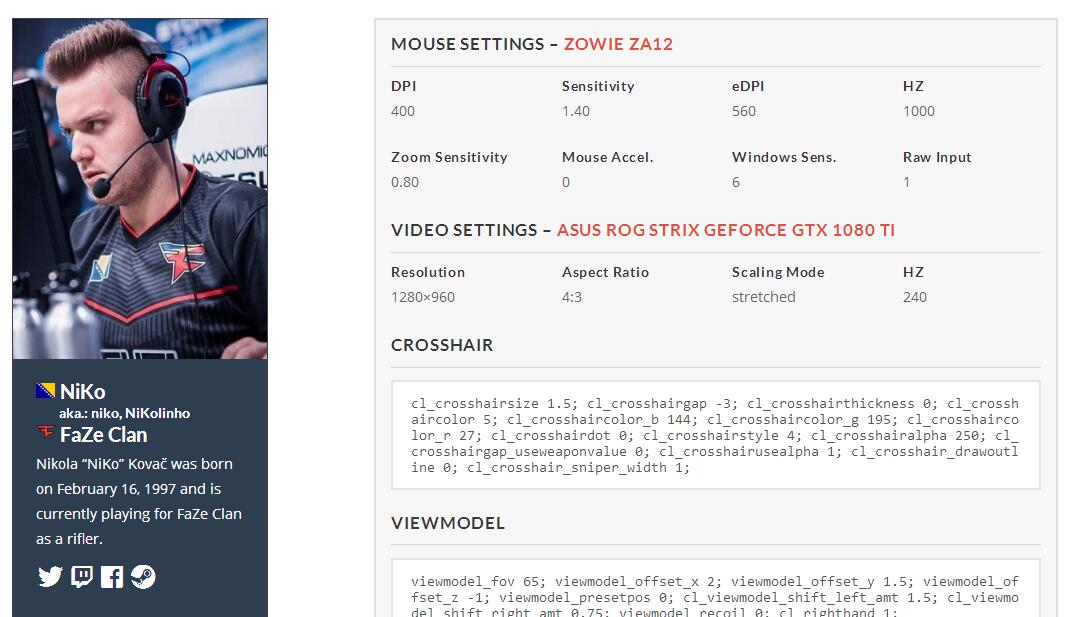Click the eDPI label
The width and height of the screenshot is (1069, 617).
(x=748, y=87)
